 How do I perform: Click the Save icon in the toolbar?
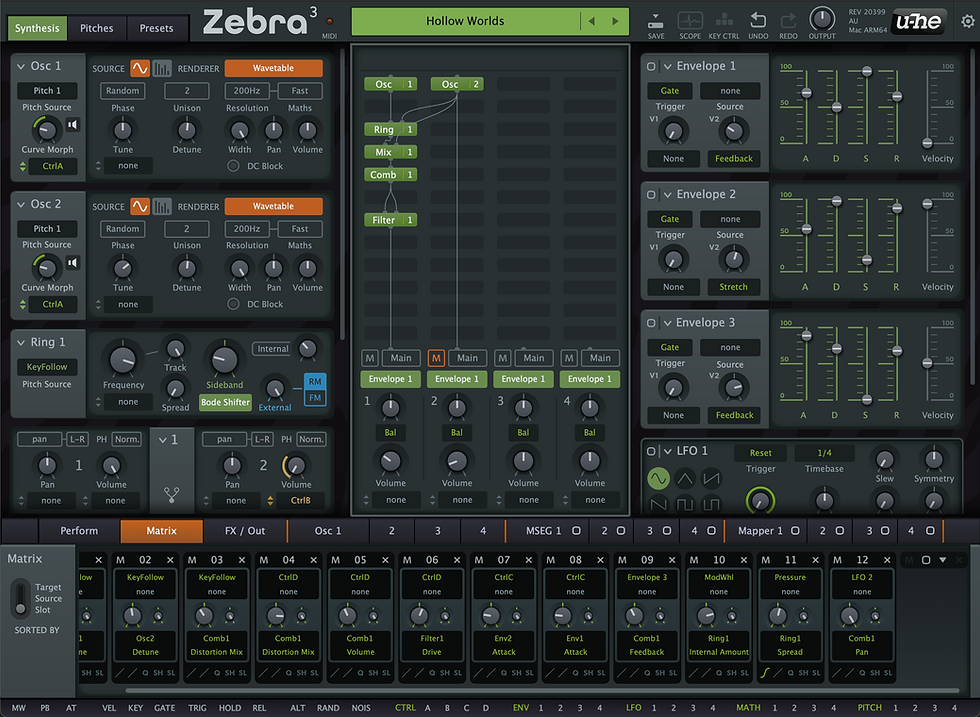[x=655, y=22]
